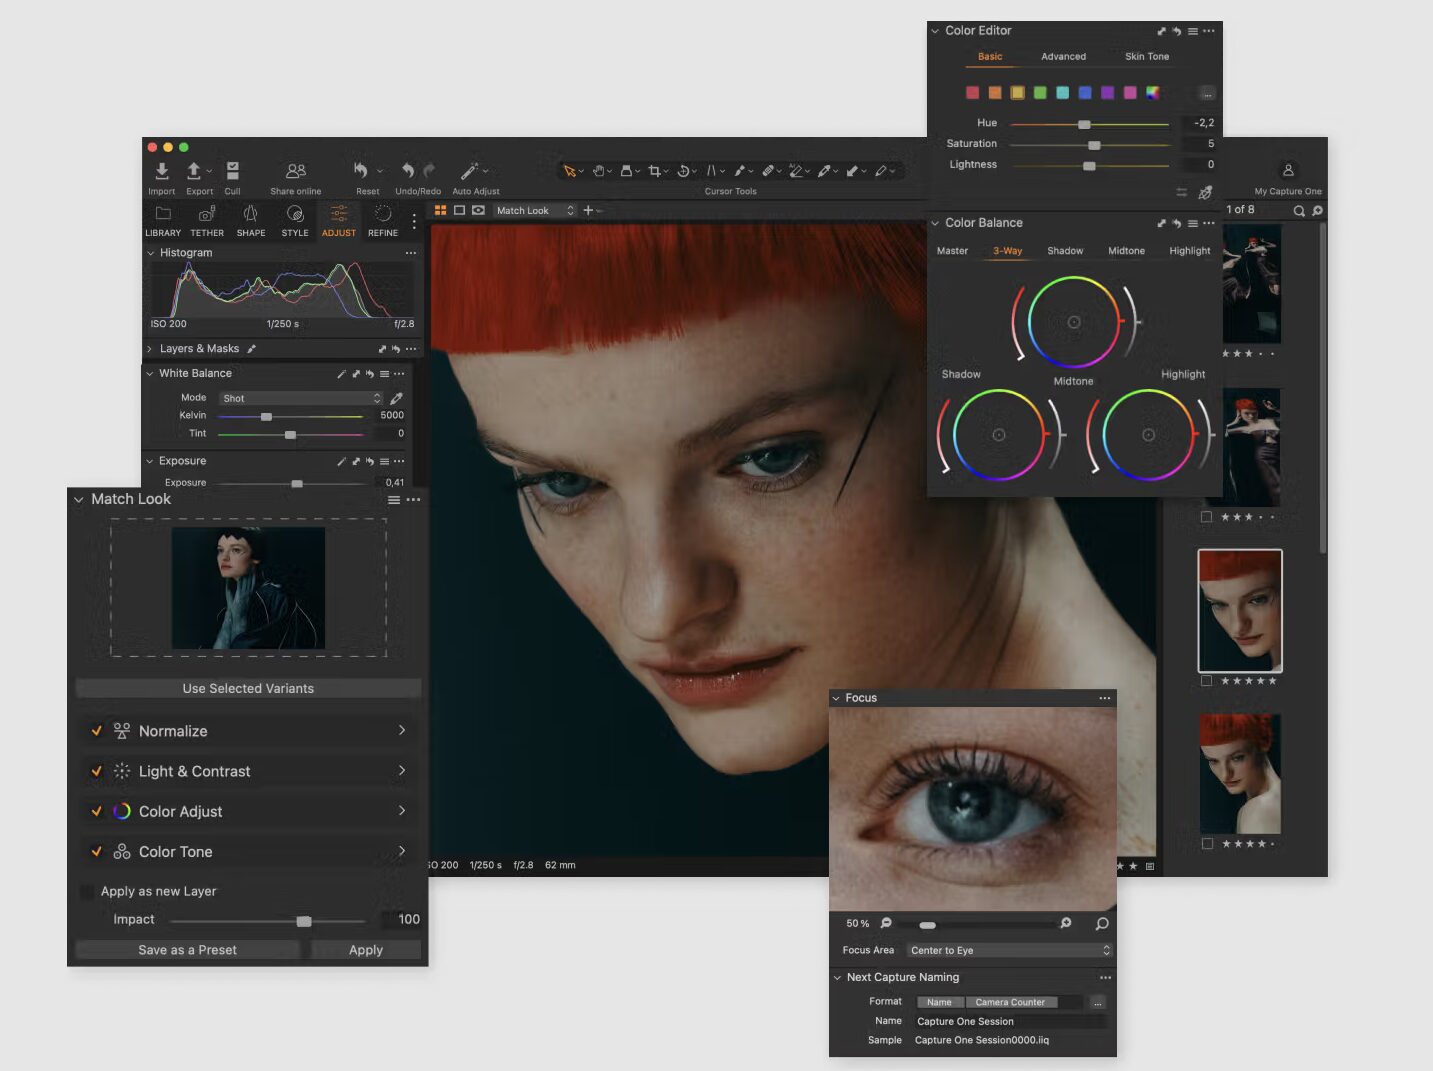Click the Import icon in the toolbar
This screenshot has height=1071, width=1433.
click(x=161, y=172)
